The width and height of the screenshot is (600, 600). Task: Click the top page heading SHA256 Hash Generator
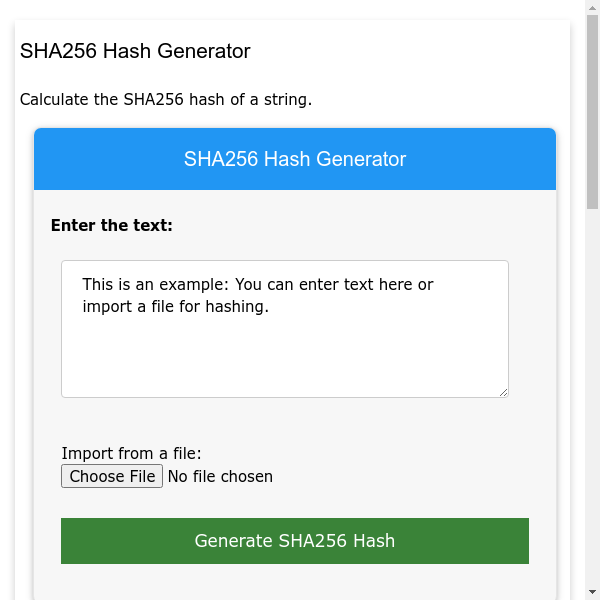click(x=135, y=51)
